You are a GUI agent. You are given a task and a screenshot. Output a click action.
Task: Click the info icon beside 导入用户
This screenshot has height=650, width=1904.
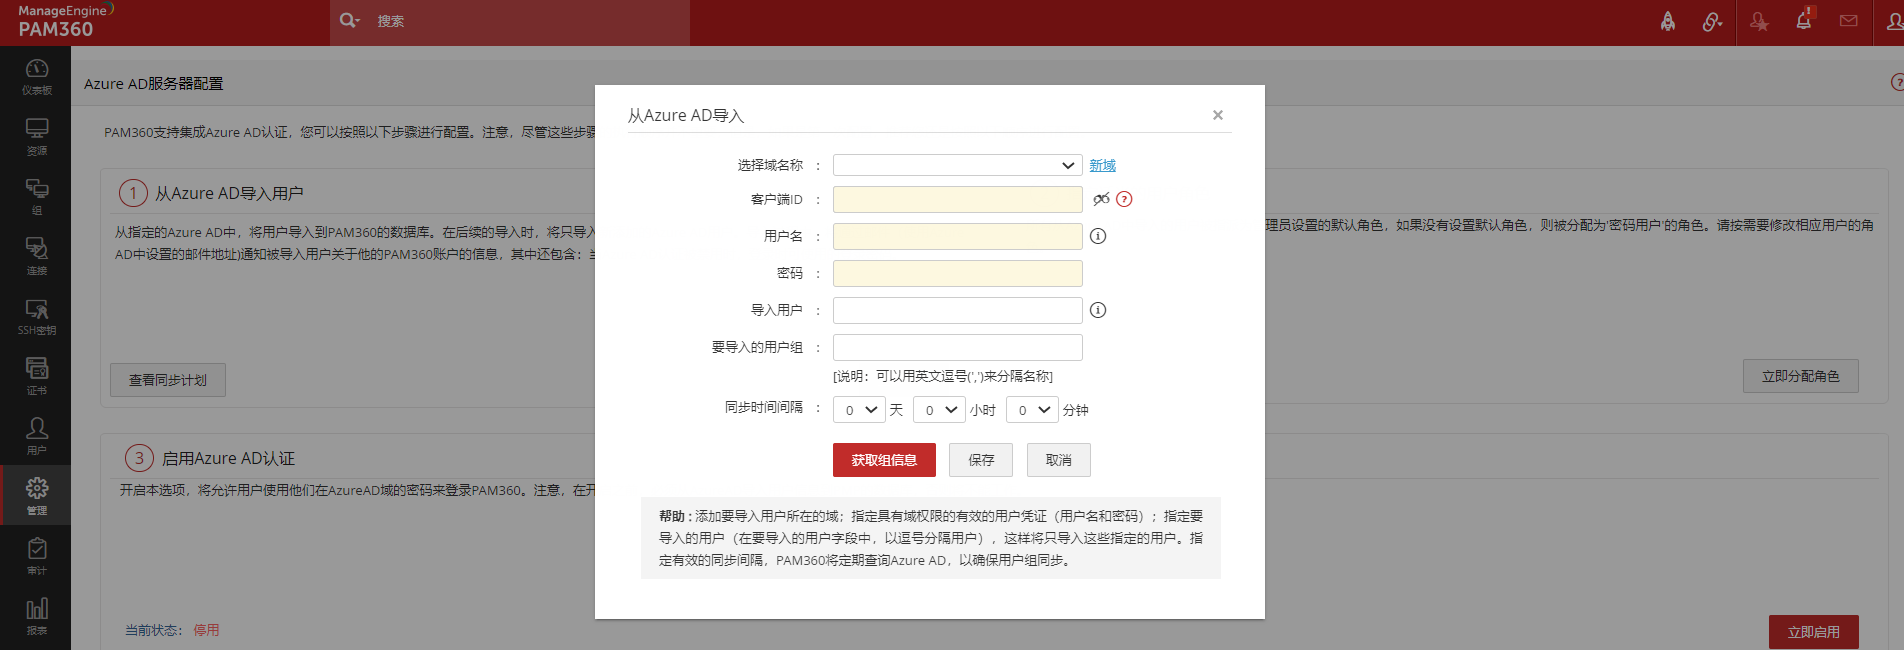click(1098, 310)
